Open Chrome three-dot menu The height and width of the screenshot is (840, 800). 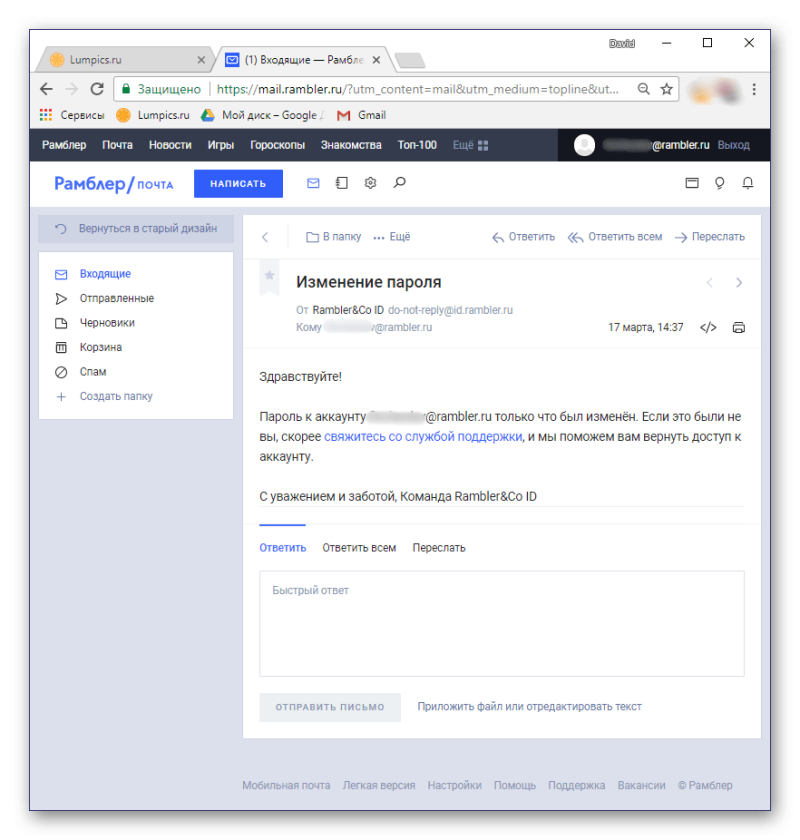(x=754, y=89)
